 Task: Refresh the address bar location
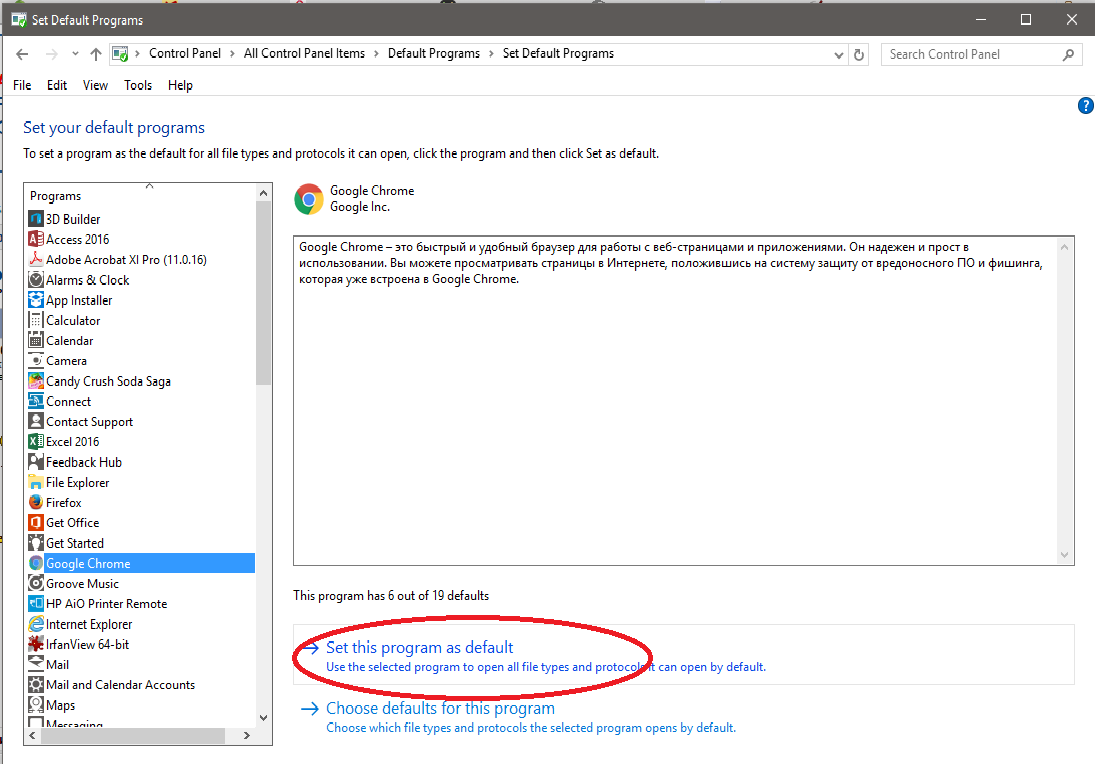[x=859, y=54]
